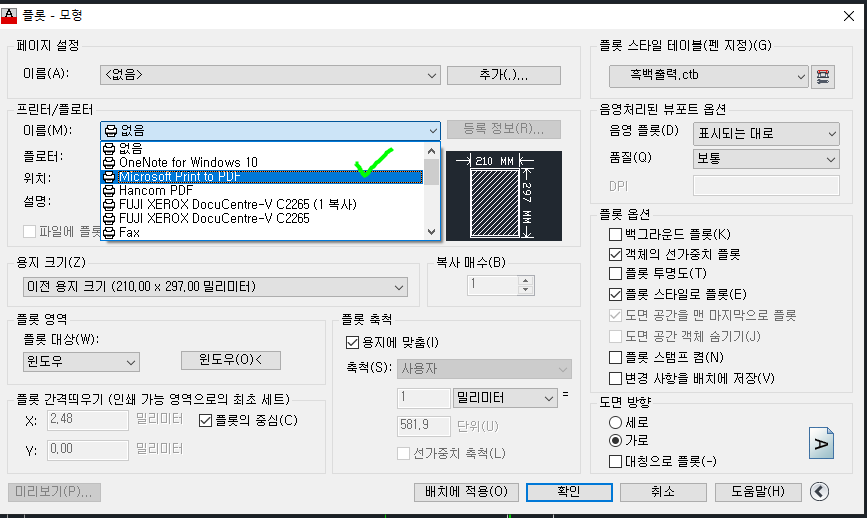Open the 품질 보통 dropdown
The image size is (867, 518).
[766, 159]
